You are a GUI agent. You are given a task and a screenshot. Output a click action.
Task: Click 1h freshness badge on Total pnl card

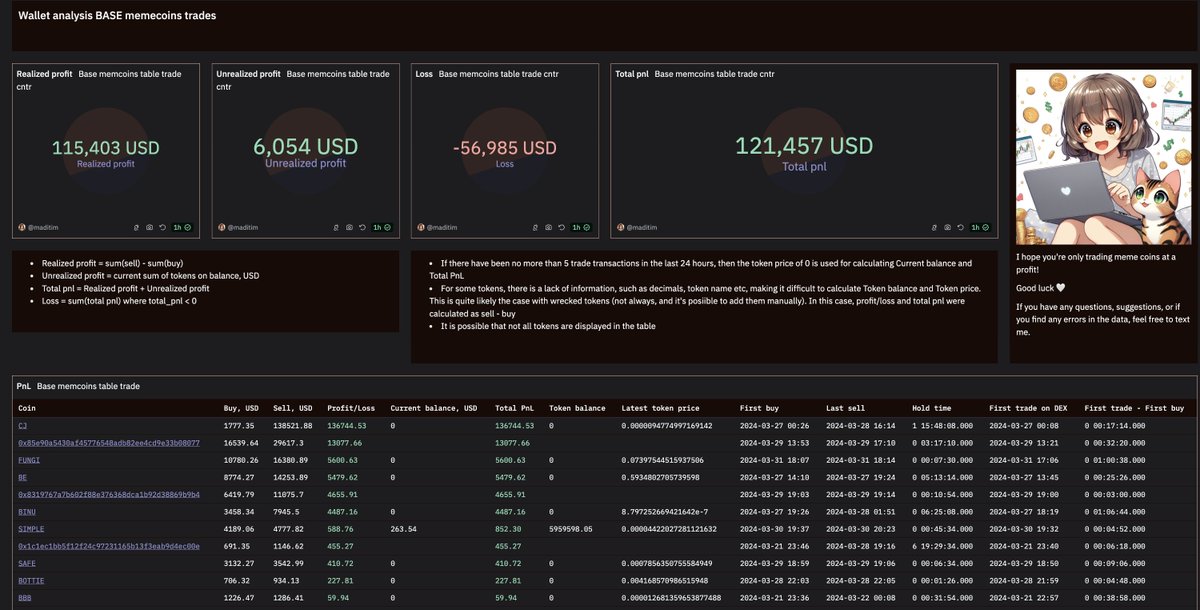980,227
